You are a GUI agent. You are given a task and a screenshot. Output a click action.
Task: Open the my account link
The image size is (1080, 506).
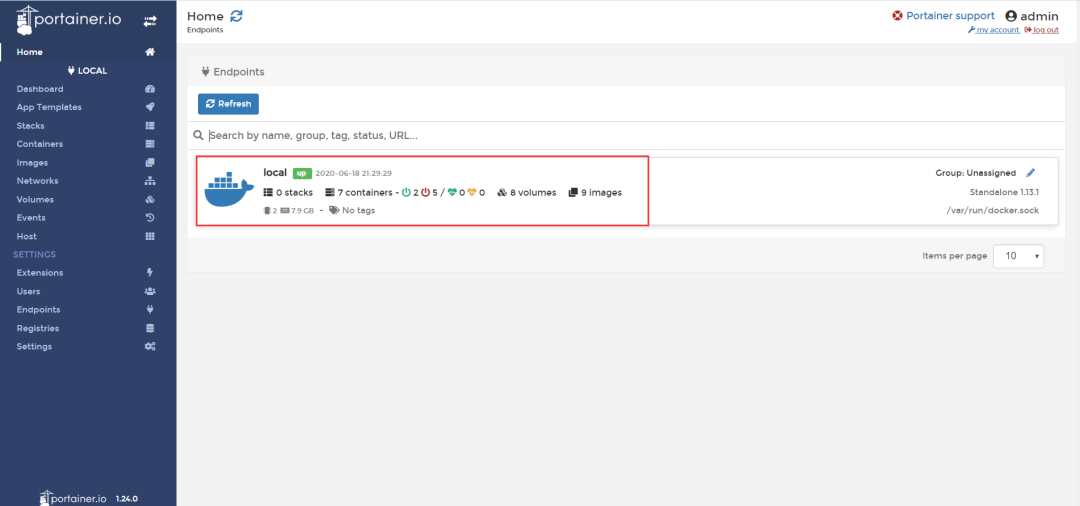(x=993, y=30)
